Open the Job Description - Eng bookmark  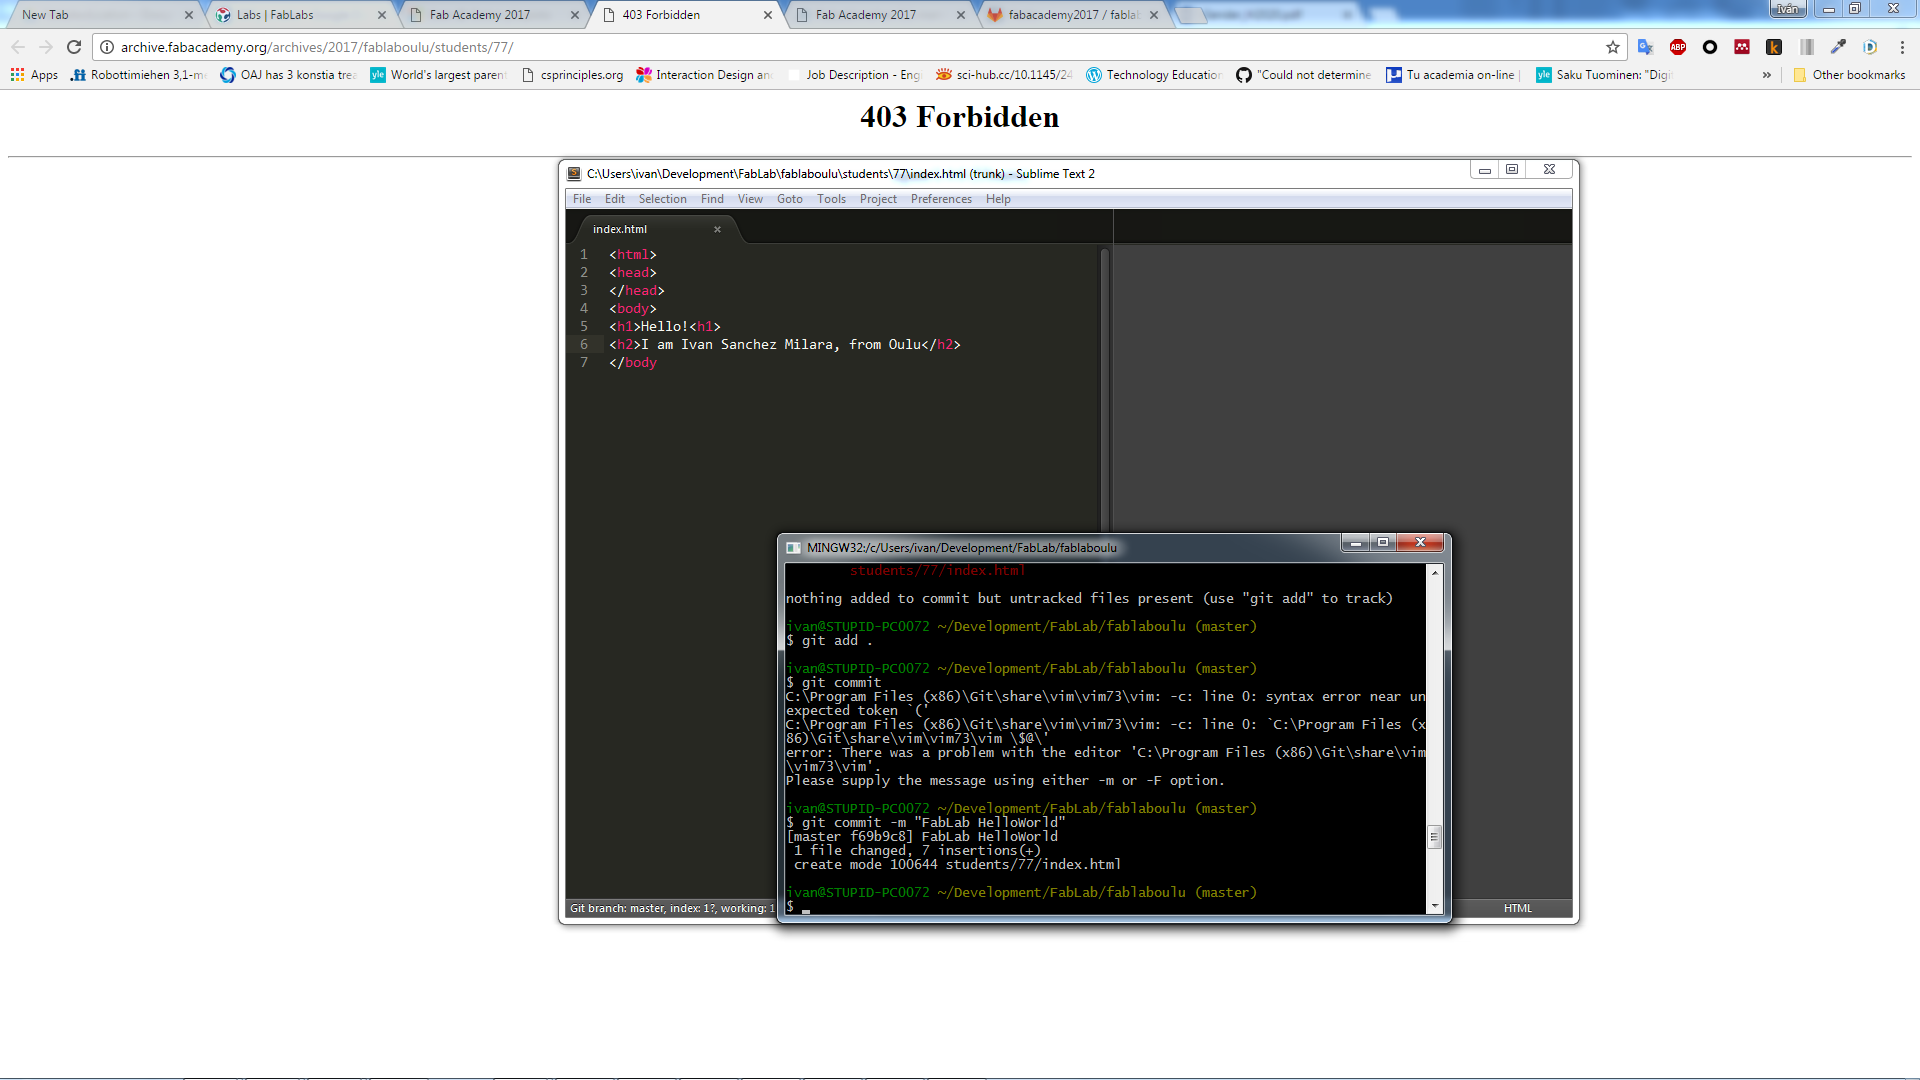(854, 75)
